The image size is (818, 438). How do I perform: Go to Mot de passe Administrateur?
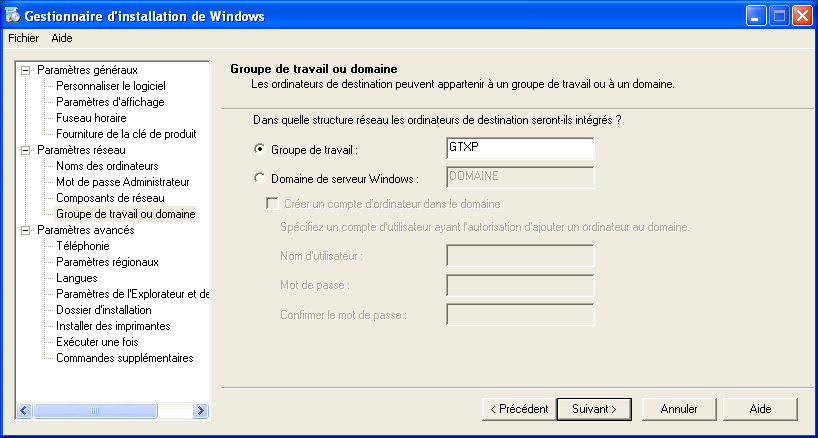coord(123,182)
